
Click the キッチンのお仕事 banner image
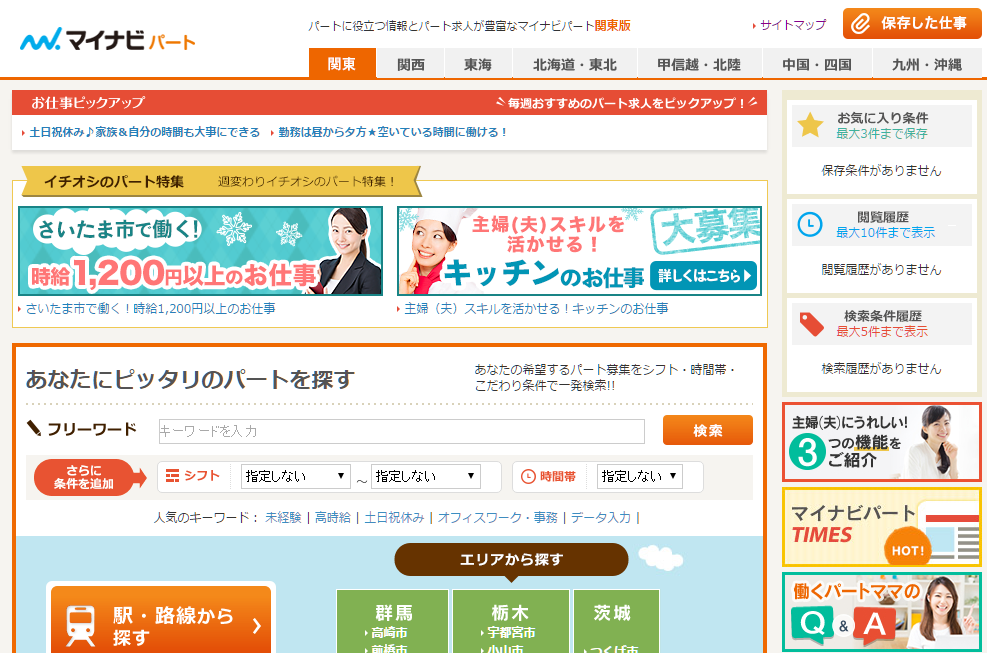pos(579,251)
